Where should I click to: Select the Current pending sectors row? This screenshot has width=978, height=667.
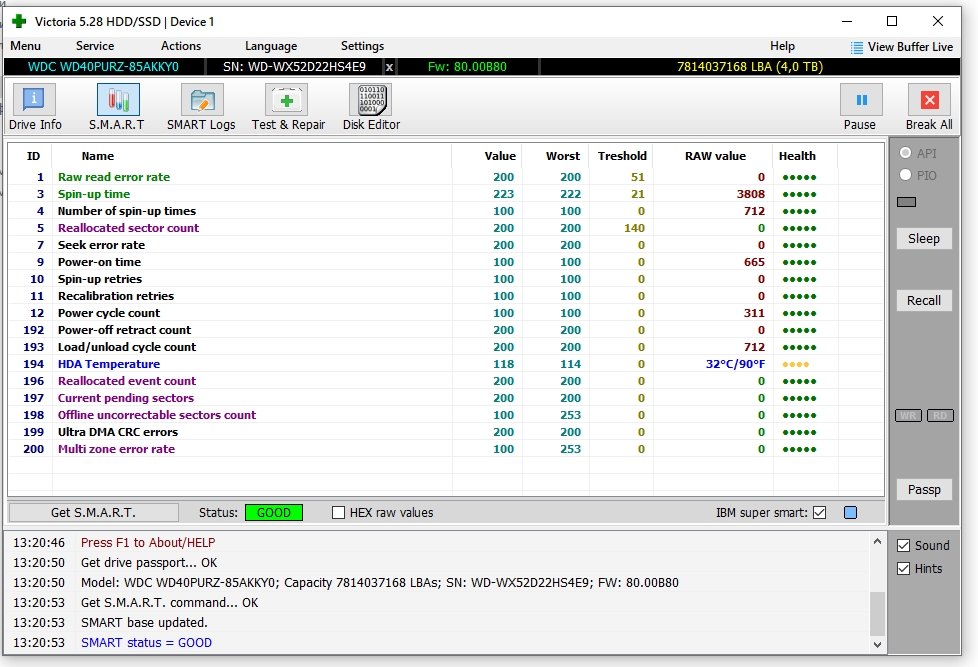(x=446, y=398)
